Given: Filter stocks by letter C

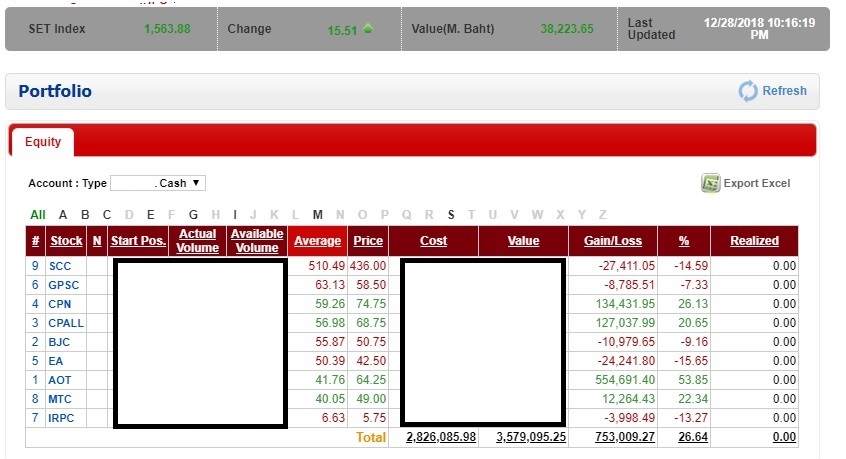Looking at the screenshot, I should point(107,215).
